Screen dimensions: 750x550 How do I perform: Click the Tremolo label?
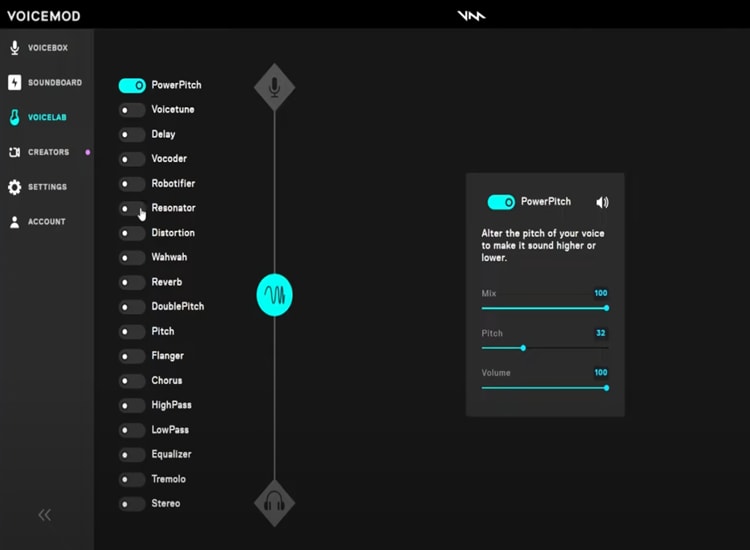point(168,479)
